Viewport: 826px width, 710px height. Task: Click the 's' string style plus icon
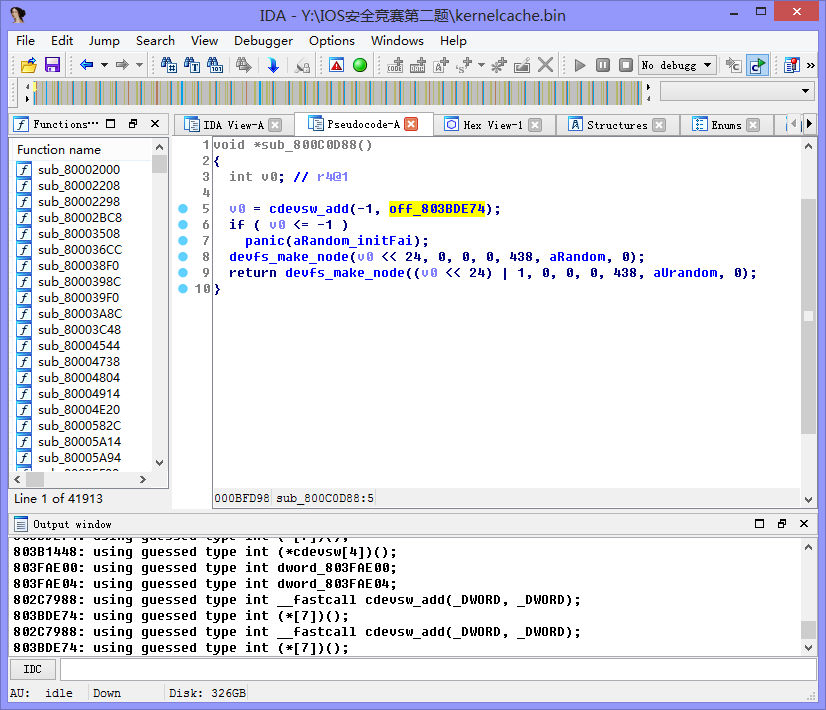click(x=464, y=65)
